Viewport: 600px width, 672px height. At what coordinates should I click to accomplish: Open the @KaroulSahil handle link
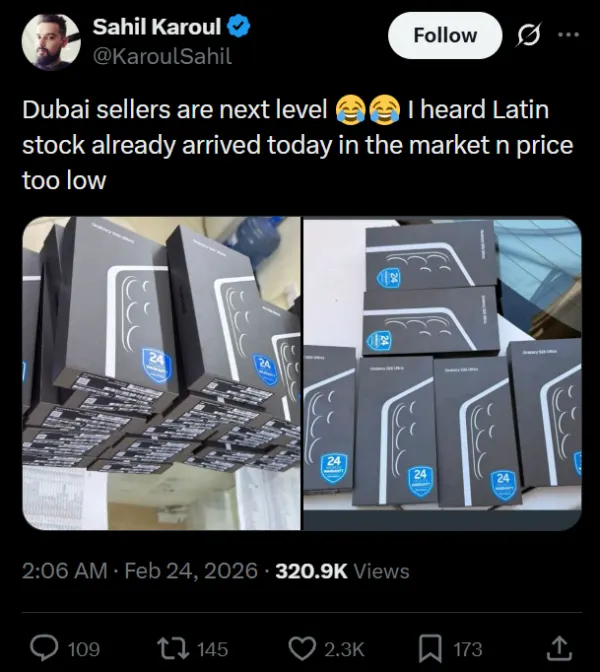161,56
